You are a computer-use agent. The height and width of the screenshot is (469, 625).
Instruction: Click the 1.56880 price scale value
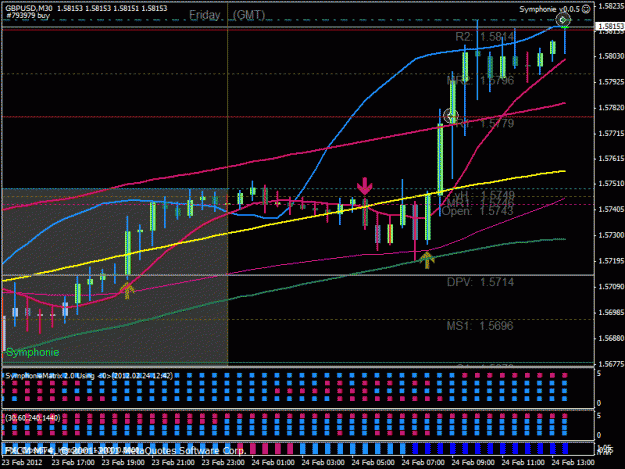611,338
